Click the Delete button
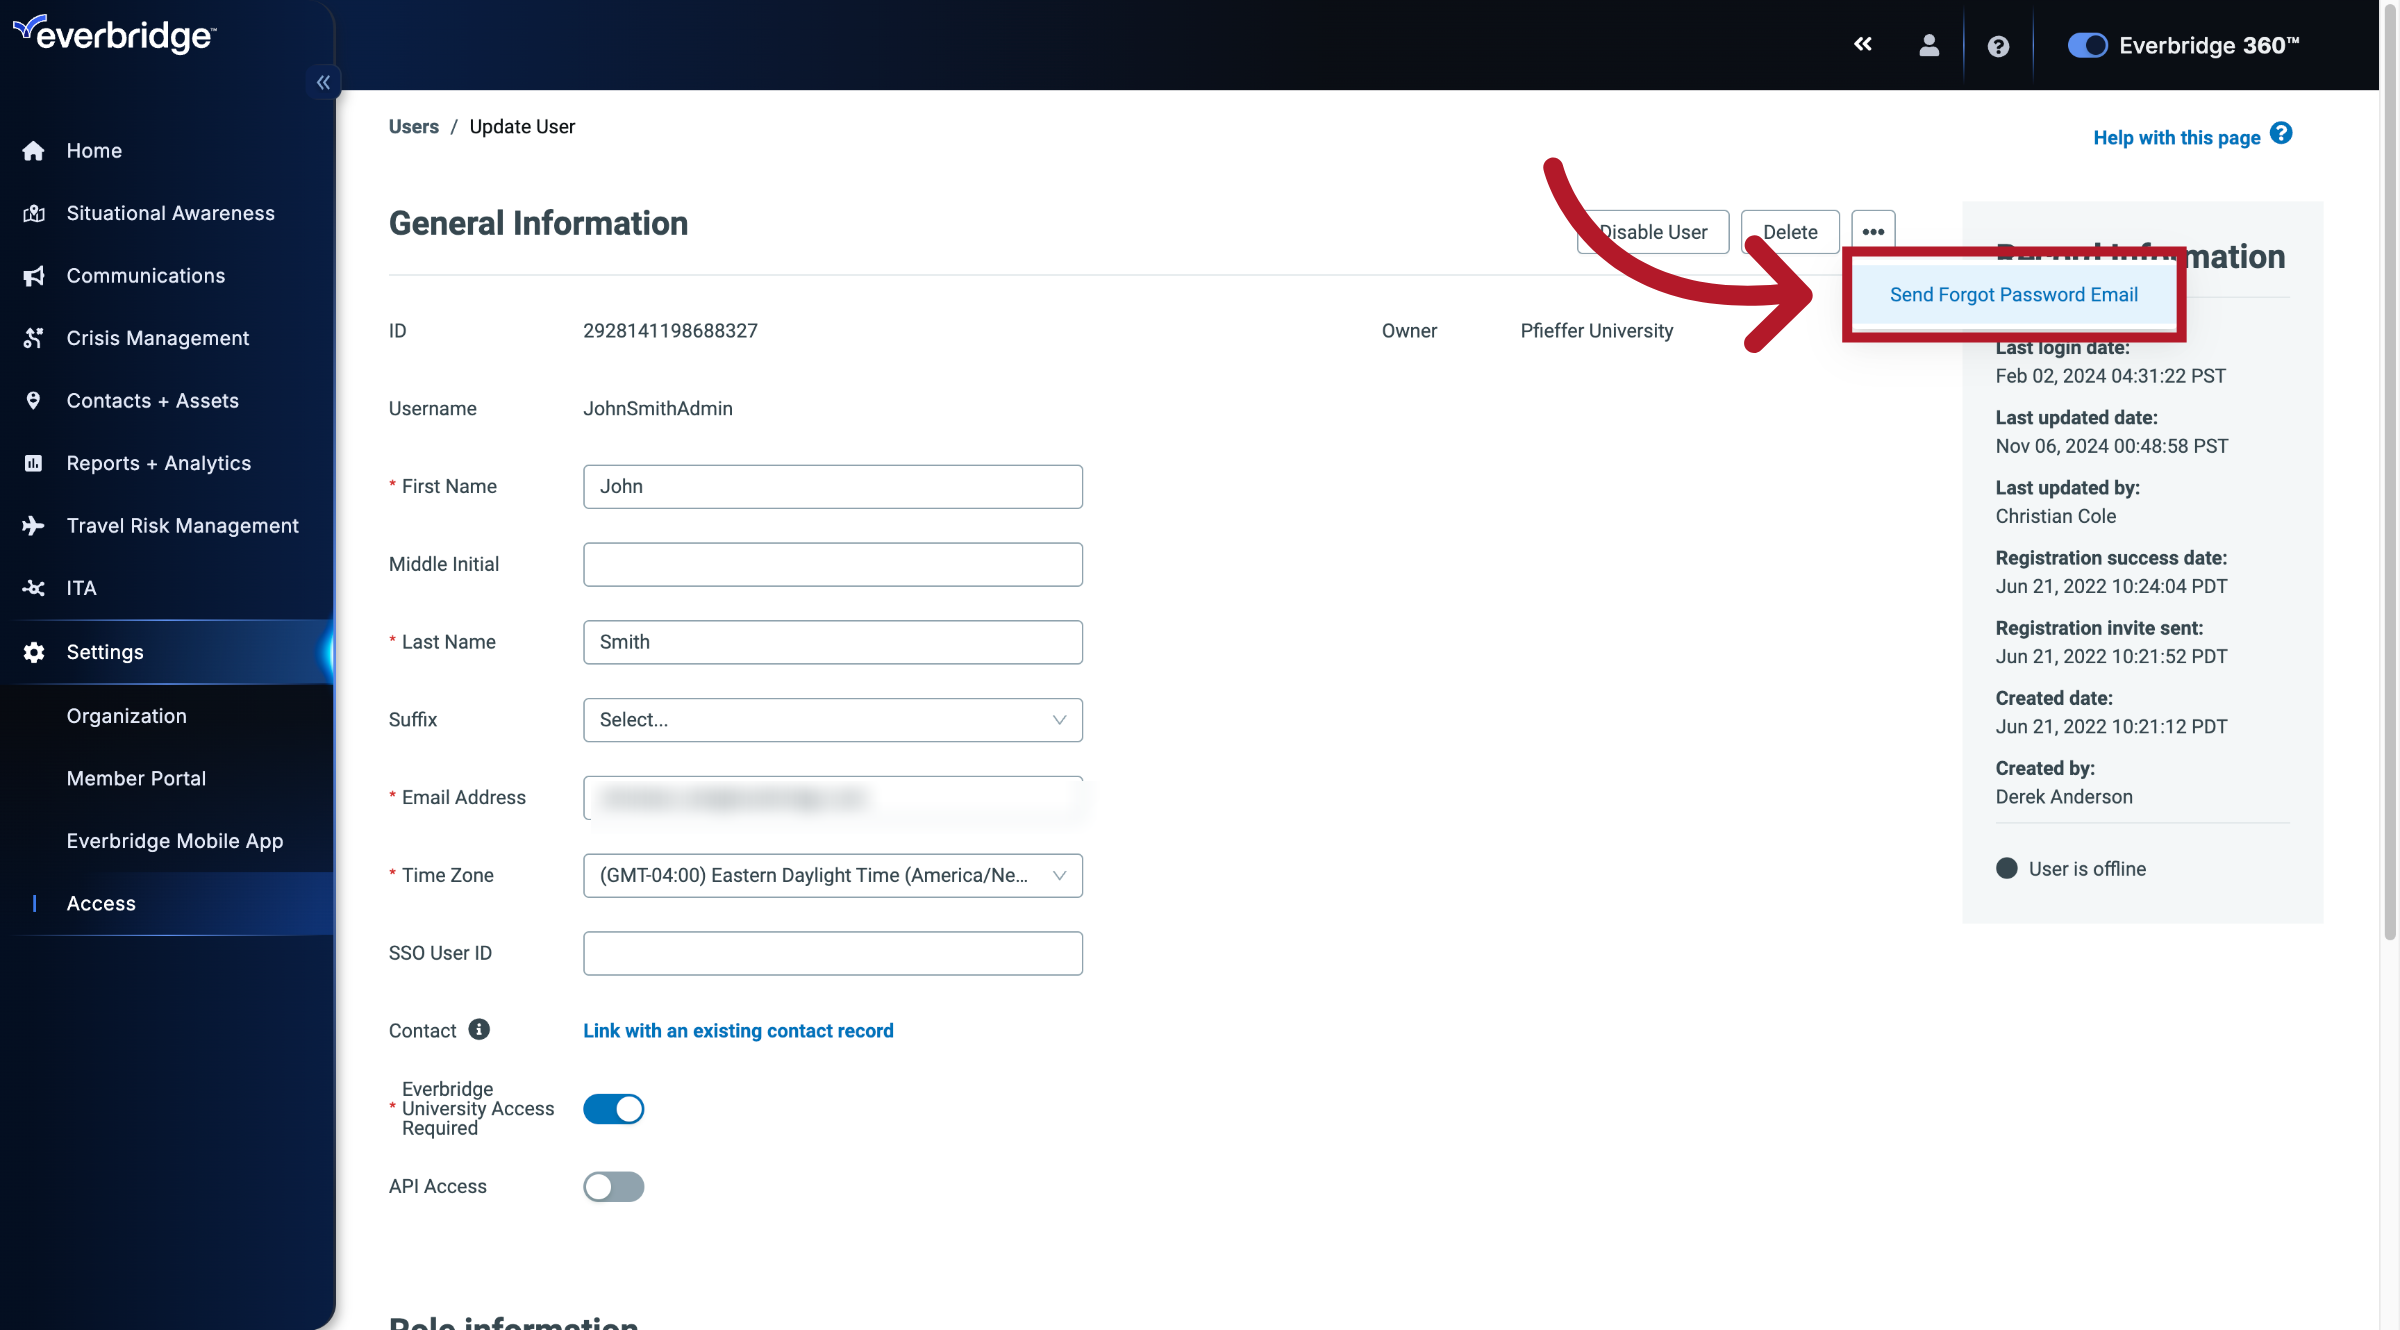 click(1790, 232)
